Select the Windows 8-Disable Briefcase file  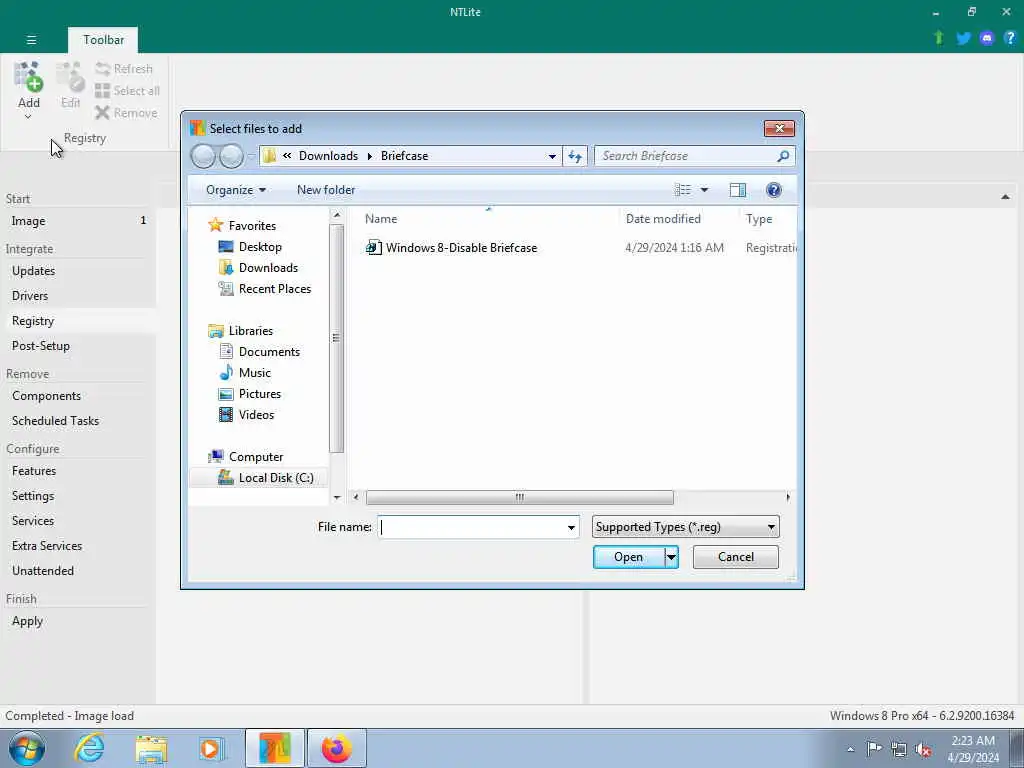[x=461, y=248]
